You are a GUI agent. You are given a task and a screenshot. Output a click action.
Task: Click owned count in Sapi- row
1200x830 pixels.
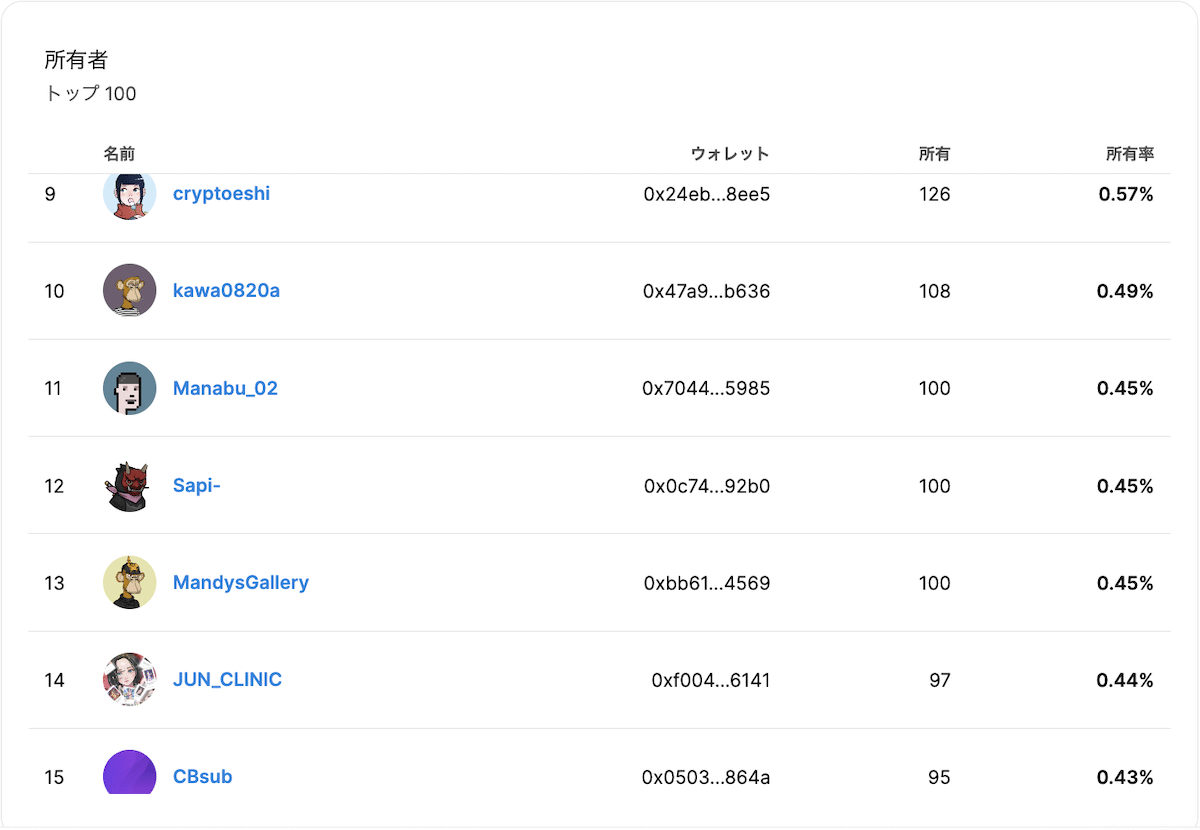934,486
